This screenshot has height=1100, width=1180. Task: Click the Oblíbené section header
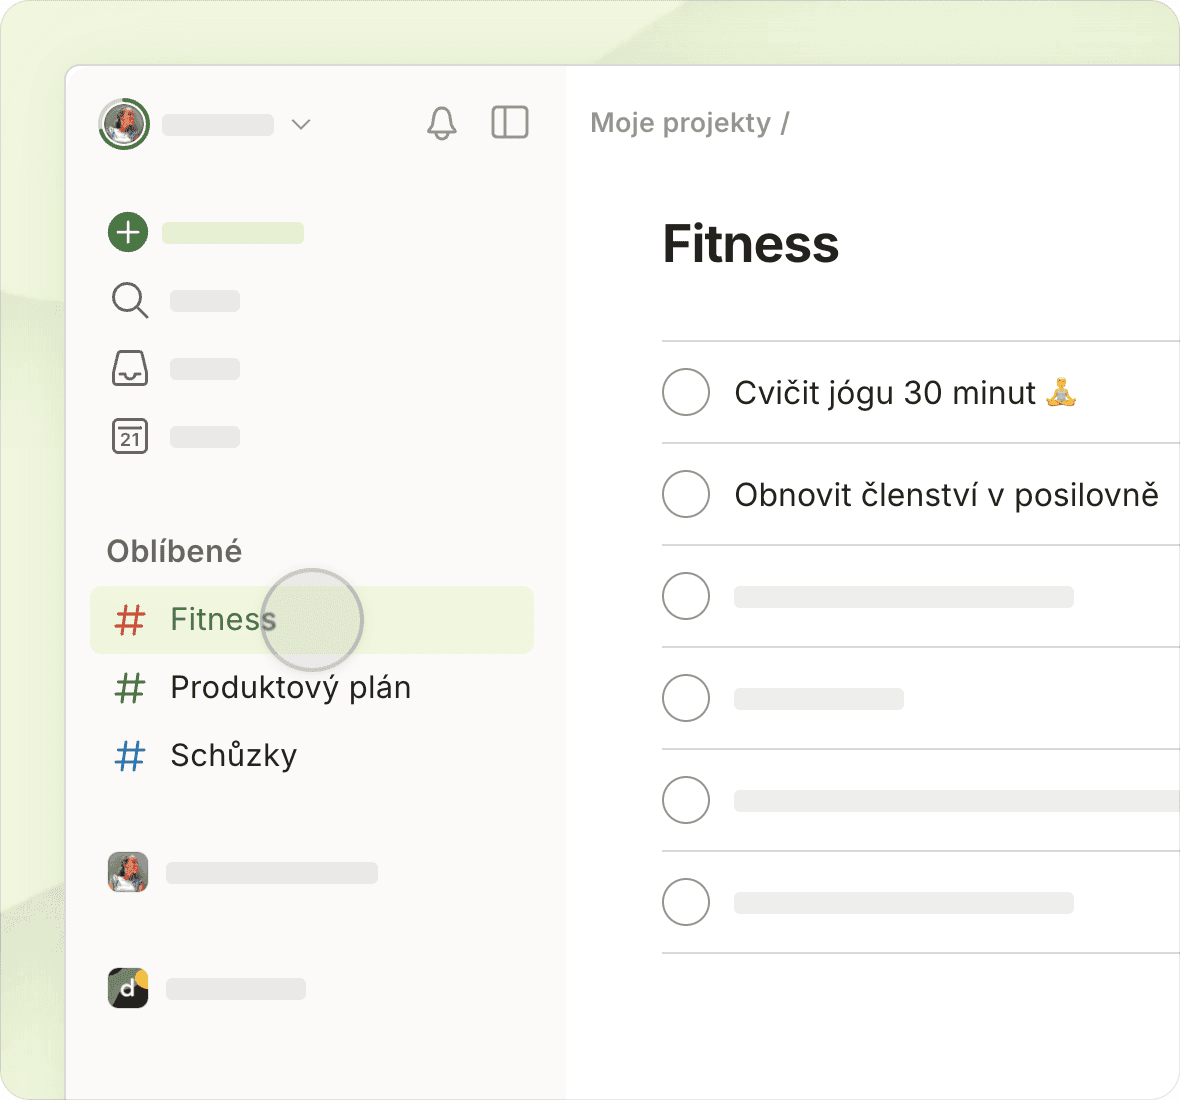click(x=174, y=551)
